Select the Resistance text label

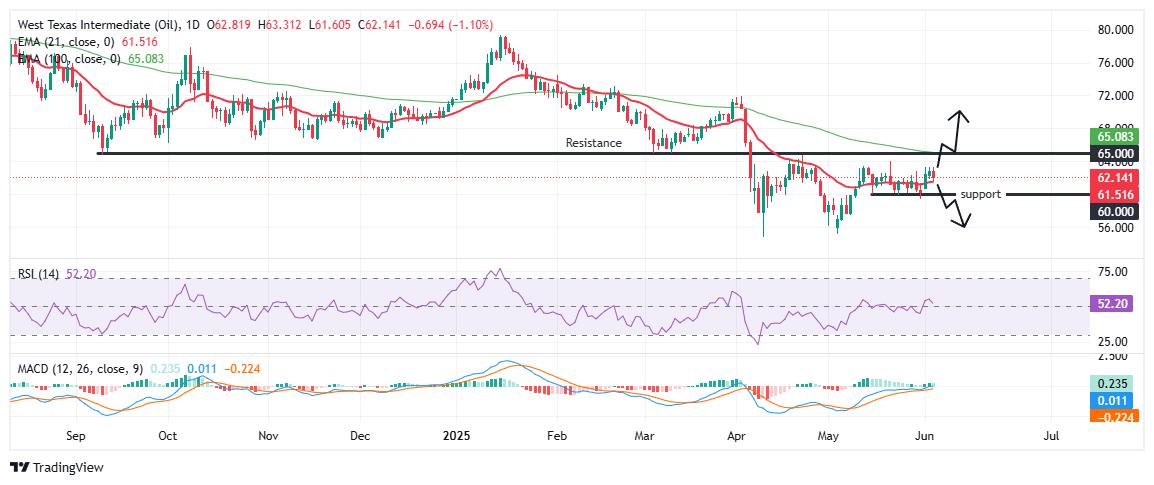593,143
